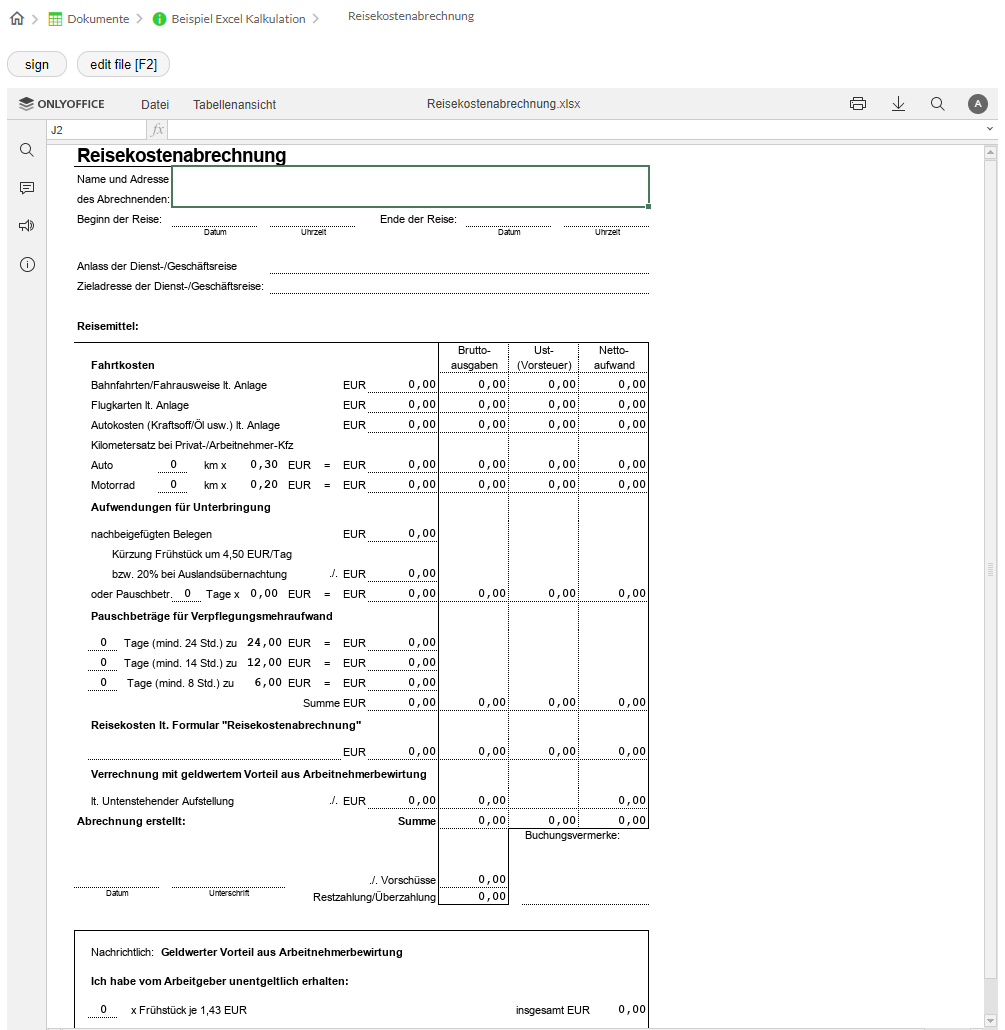Open the comments panel in sidebar
The height and width of the screenshot is (1030, 1005).
pyautogui.click(x=27, y=188)
